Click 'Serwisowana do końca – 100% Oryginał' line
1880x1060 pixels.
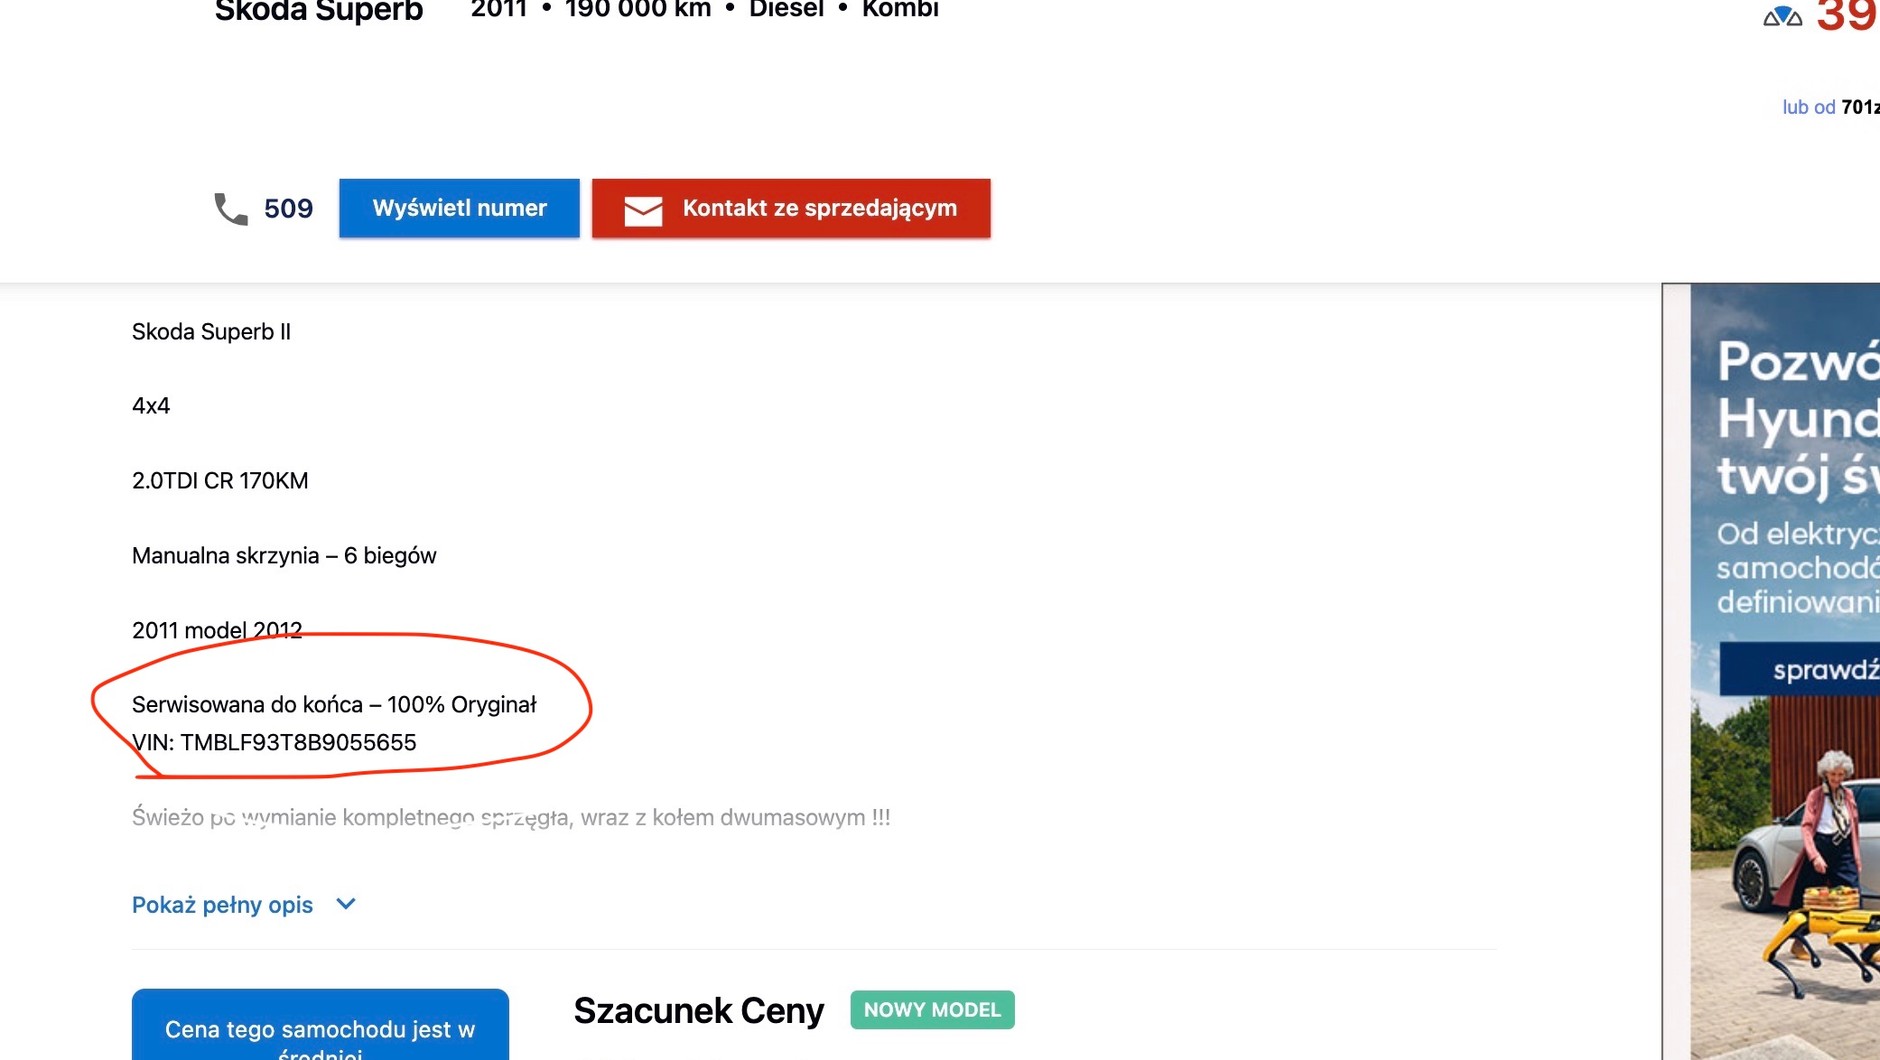pyautogui.click(x=334, y=704)
